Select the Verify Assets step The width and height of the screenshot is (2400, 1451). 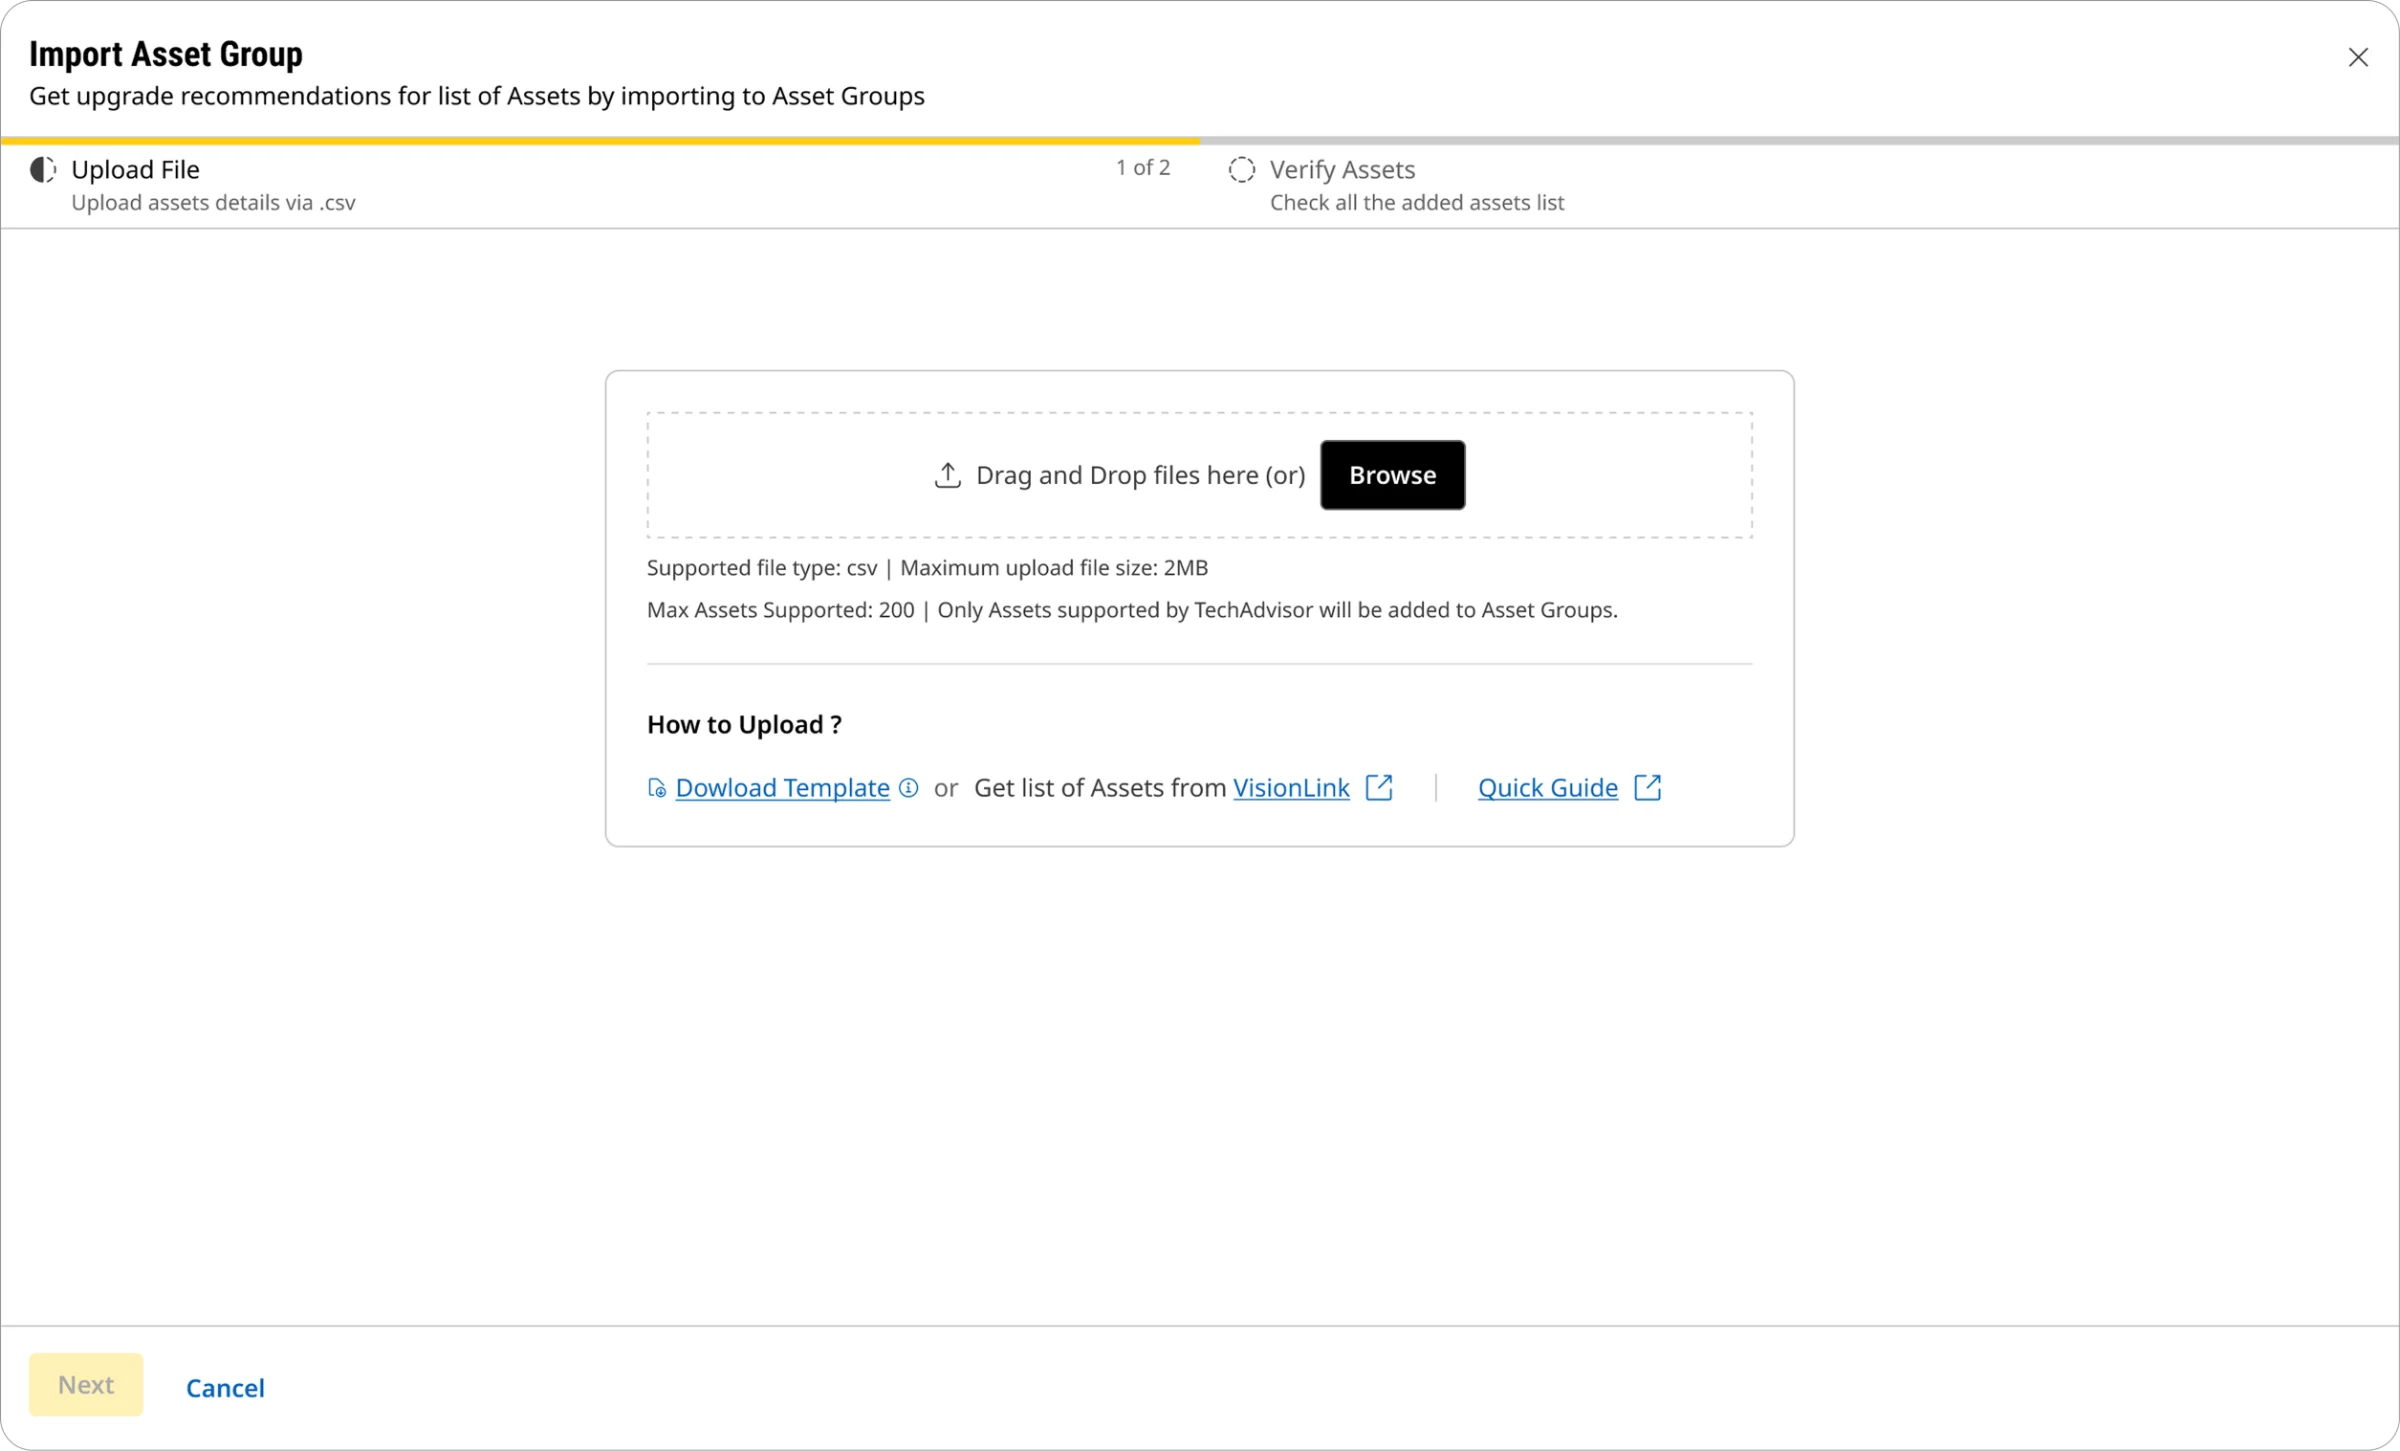[1799, 185]
